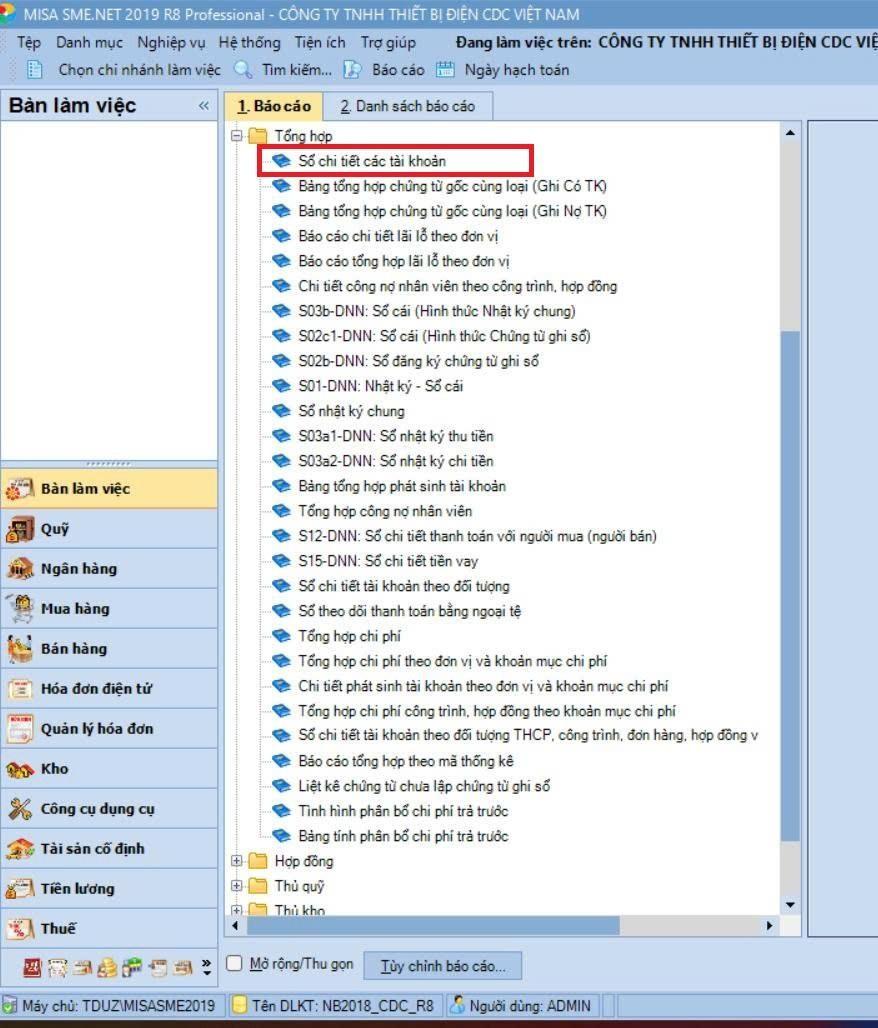Viewport: 878px width, 1028px height.
Task: Open the Tiện ích menu
Action: pos(320,43)
